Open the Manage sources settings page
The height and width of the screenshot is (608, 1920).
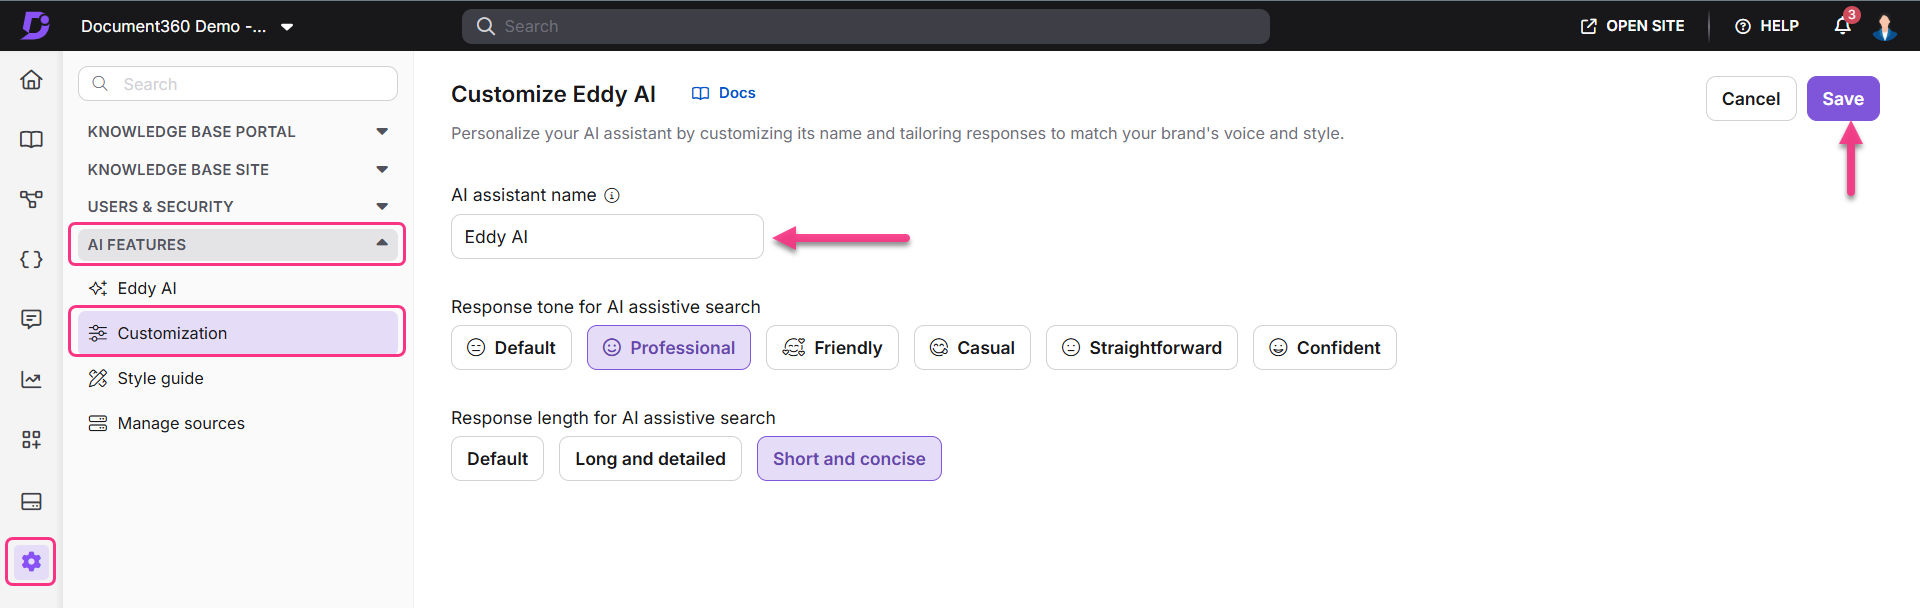pos(237,423)
